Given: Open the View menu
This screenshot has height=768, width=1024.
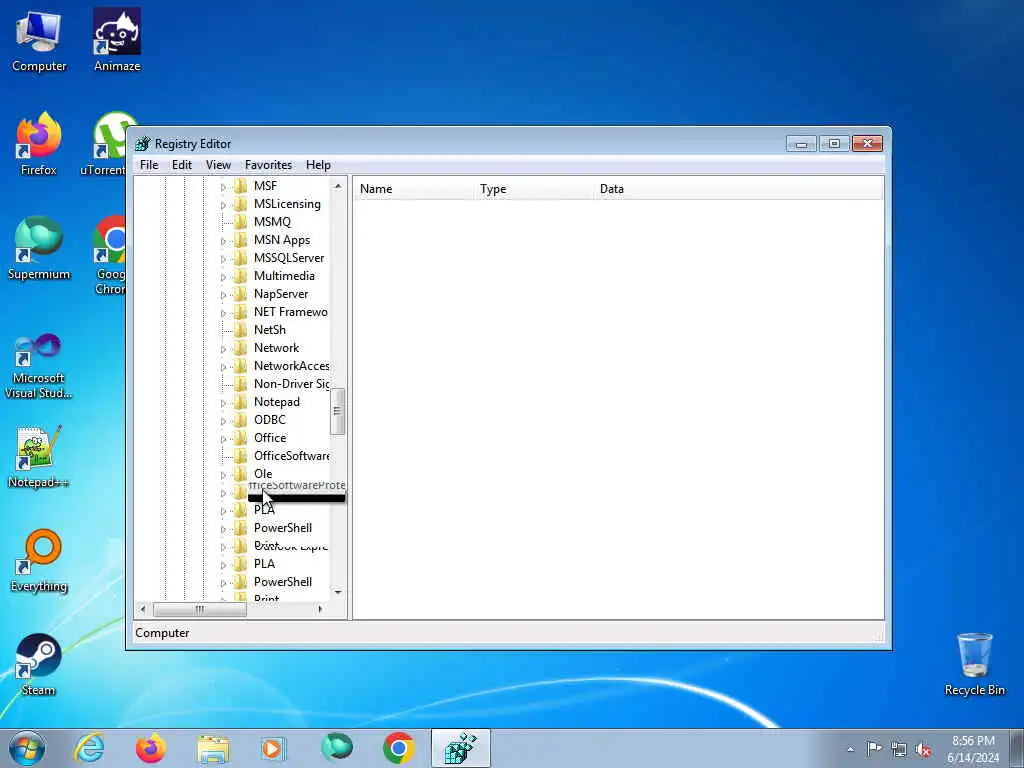Looking at the screenshot, I should [218, 165].
